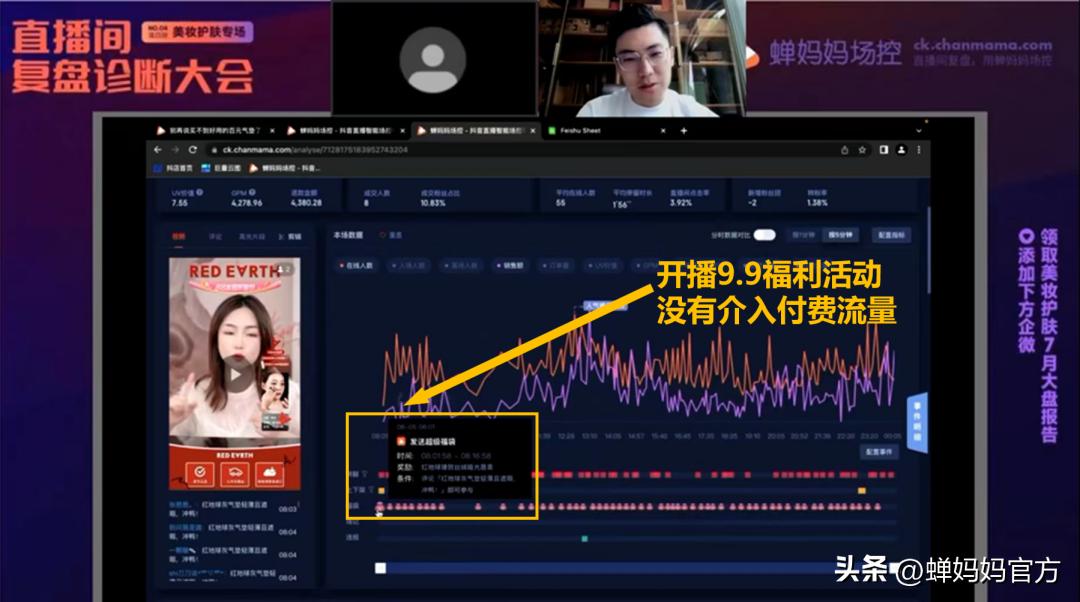Screen dimensions: 1080x602
Task: Click the 发送超级福袋 tooltip title
Action: tap(433, 442)
